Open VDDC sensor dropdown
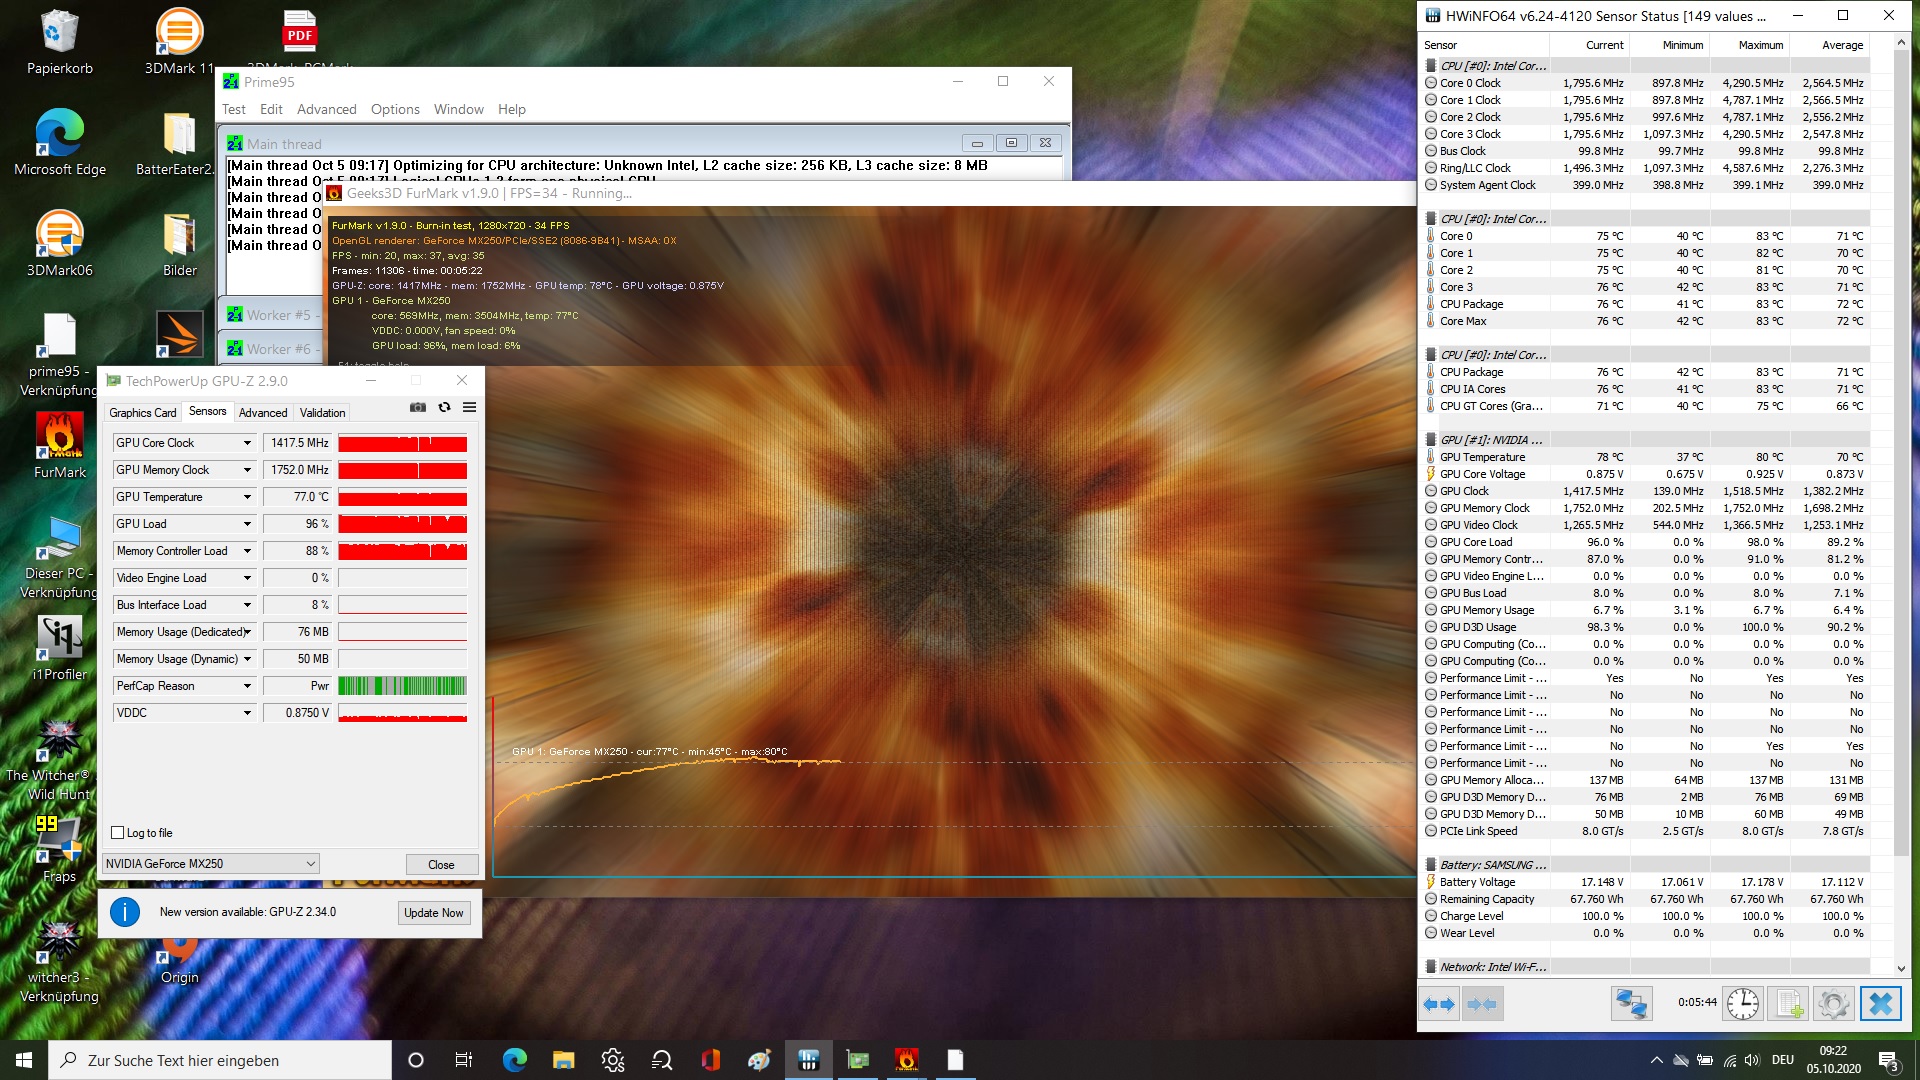The width and height of the screenshot is (1920, 1080). tap(246, 713)
